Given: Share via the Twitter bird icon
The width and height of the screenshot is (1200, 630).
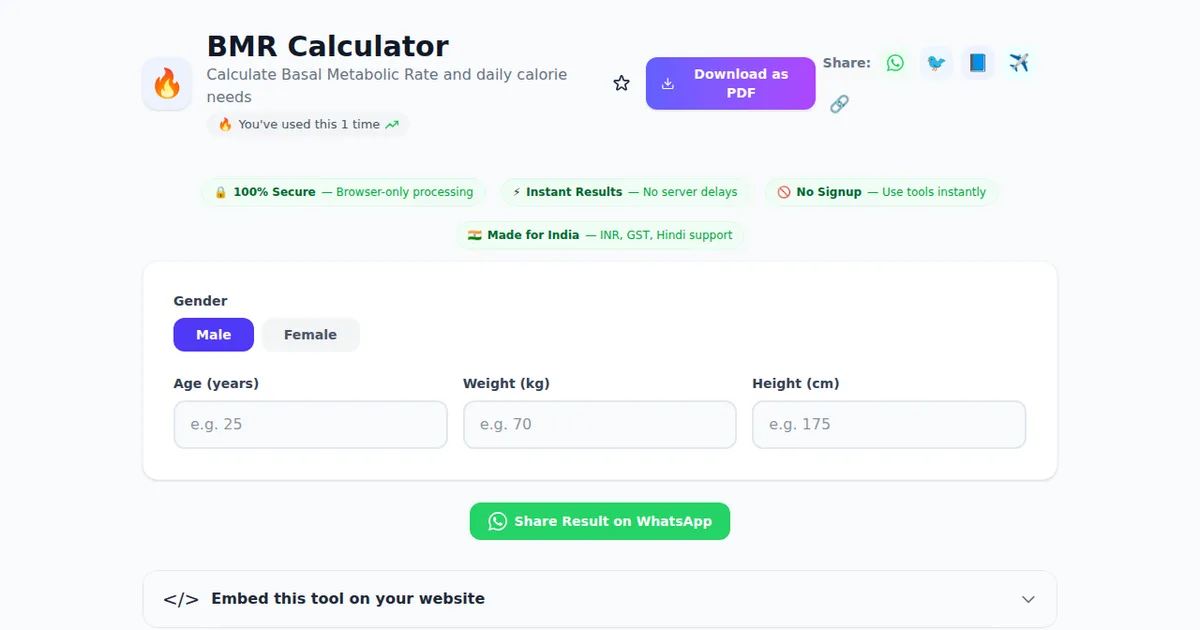Looking at the screenshot, I should coord(936,63).
